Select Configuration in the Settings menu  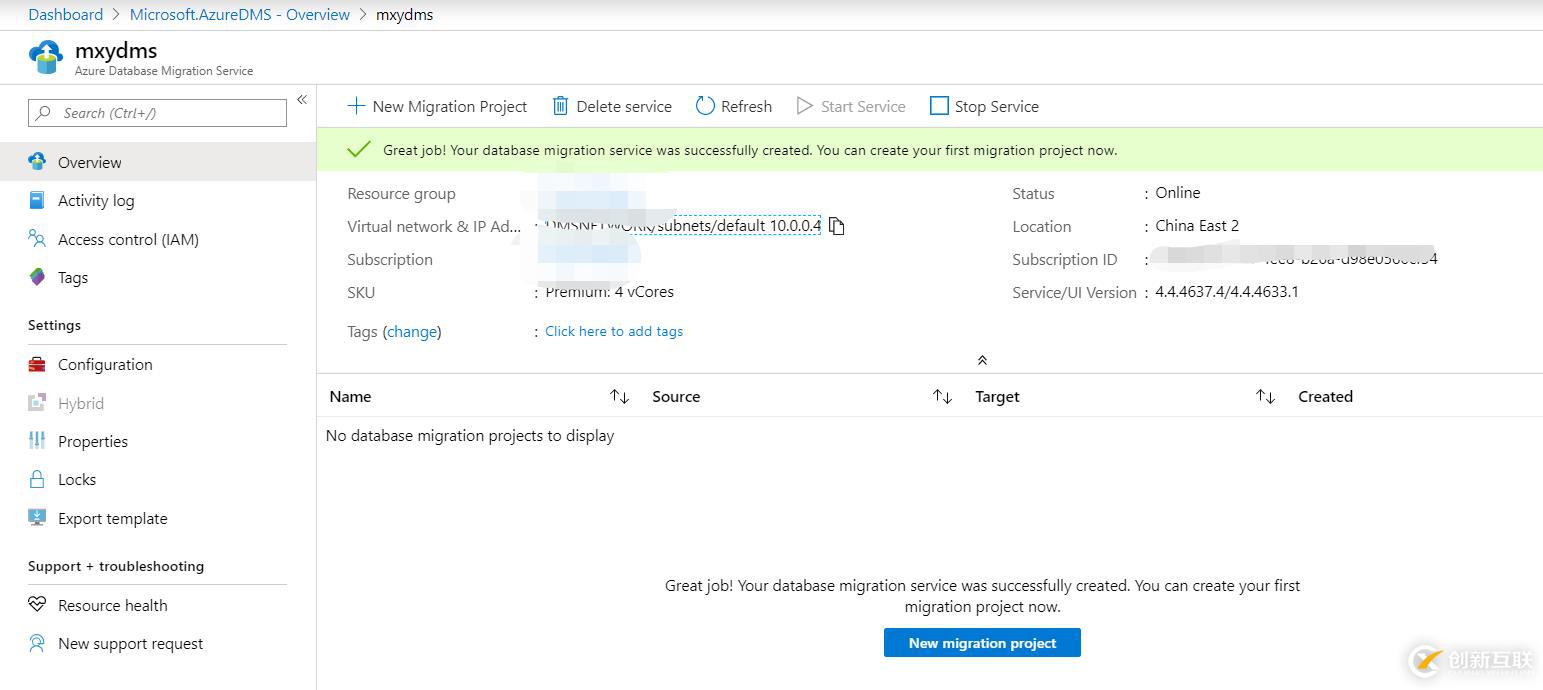point(105,364)
